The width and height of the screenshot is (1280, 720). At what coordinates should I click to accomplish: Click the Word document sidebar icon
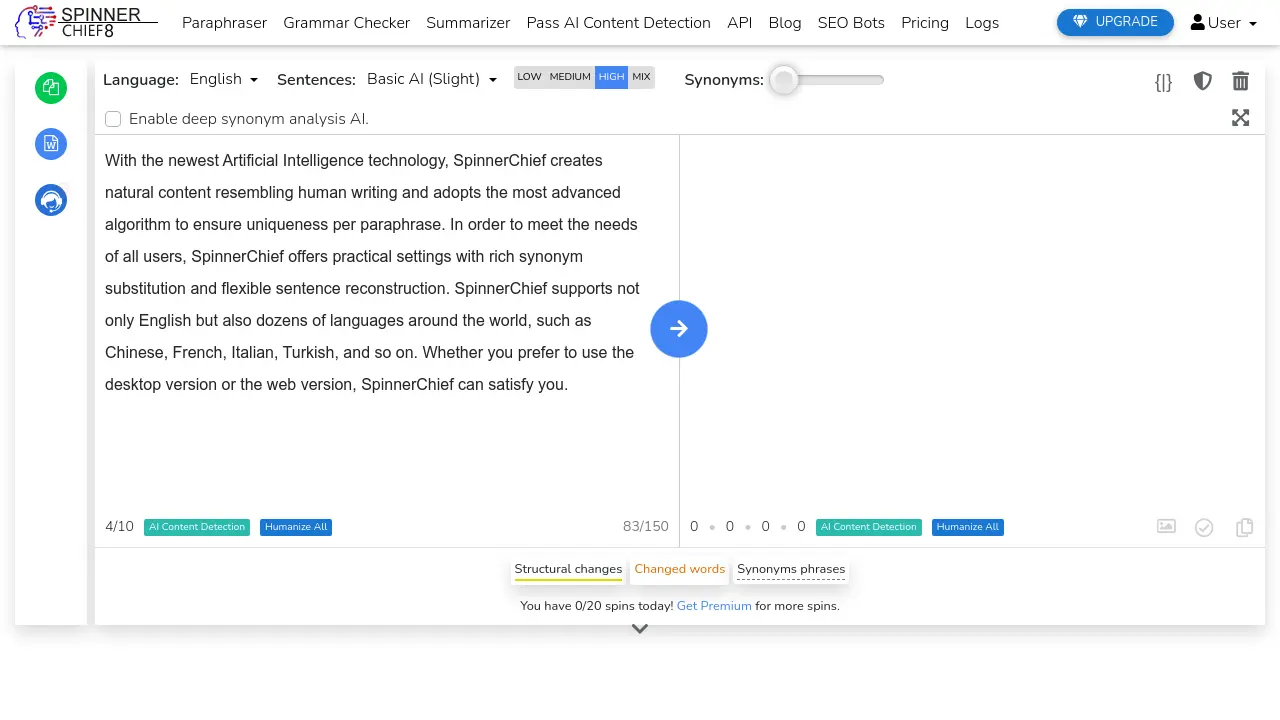51,144
